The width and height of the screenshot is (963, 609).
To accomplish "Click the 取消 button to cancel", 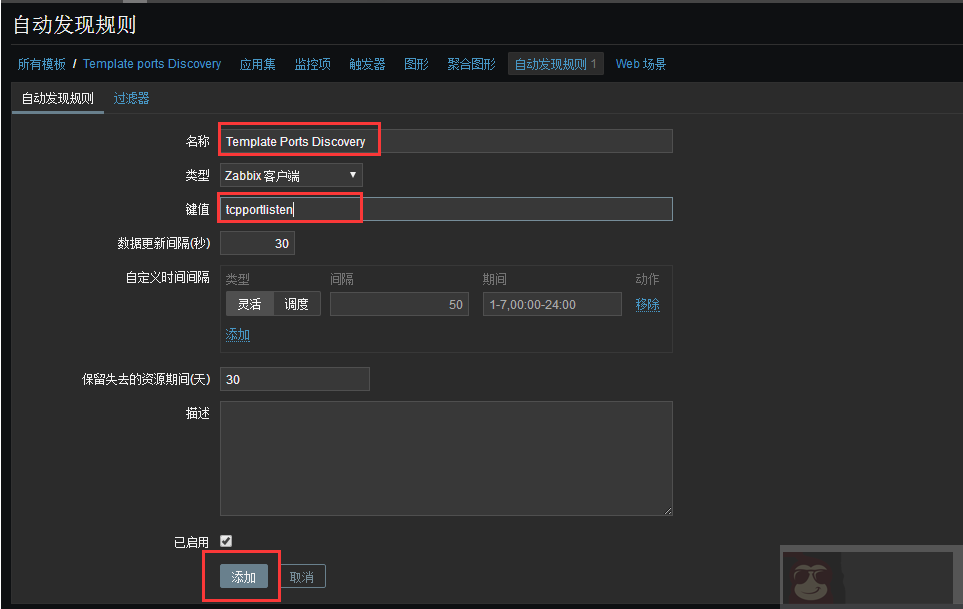I will click(302, 576).
